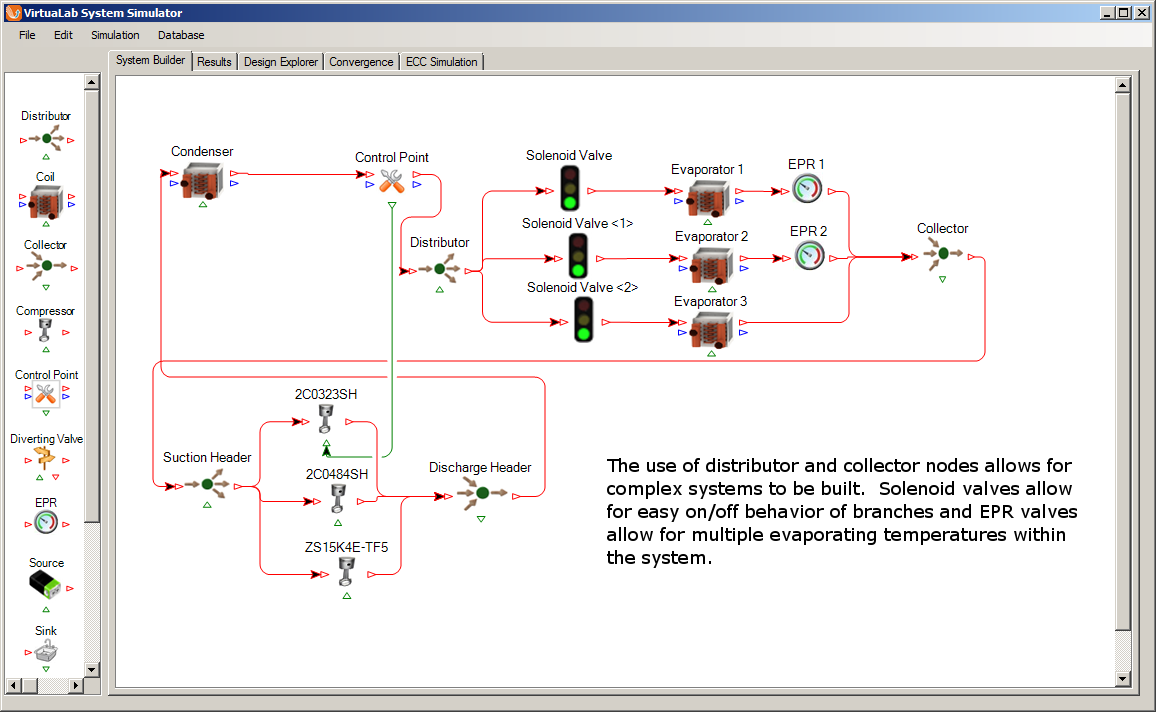This screenshot has width=1156, height=712.
Task: Click the Sink palette icon
Action: 46,653
